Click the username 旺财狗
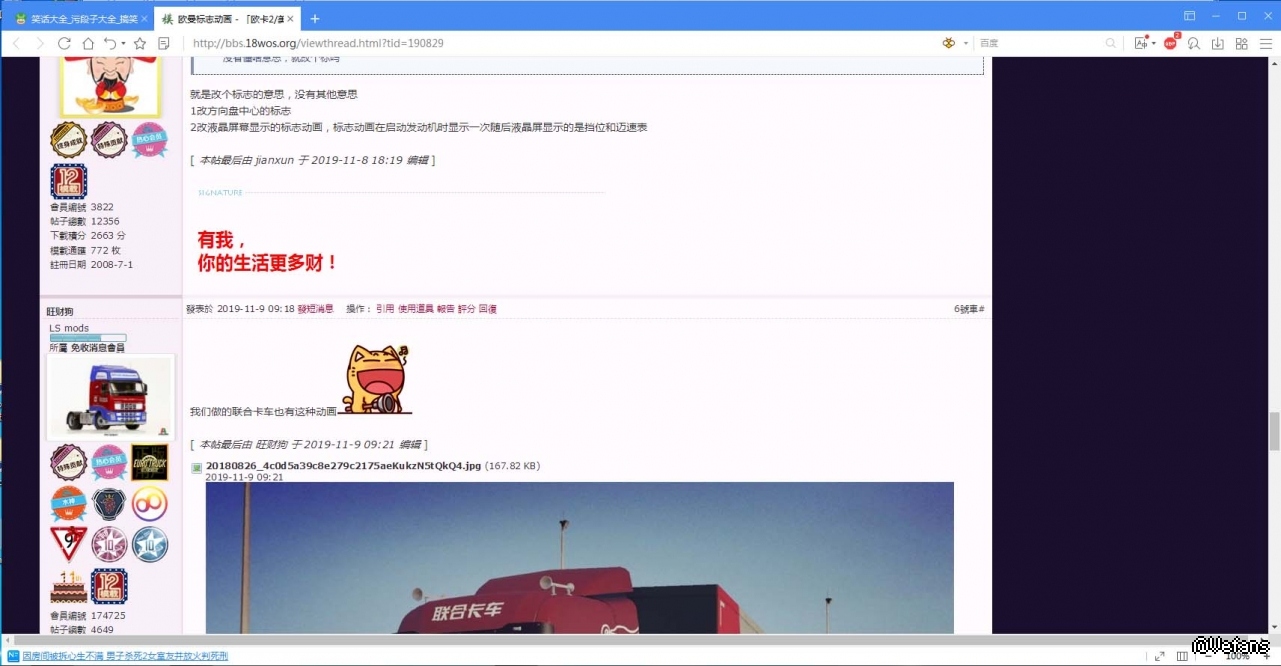The height and width of the screenshot is (666, 1281). 59,312
